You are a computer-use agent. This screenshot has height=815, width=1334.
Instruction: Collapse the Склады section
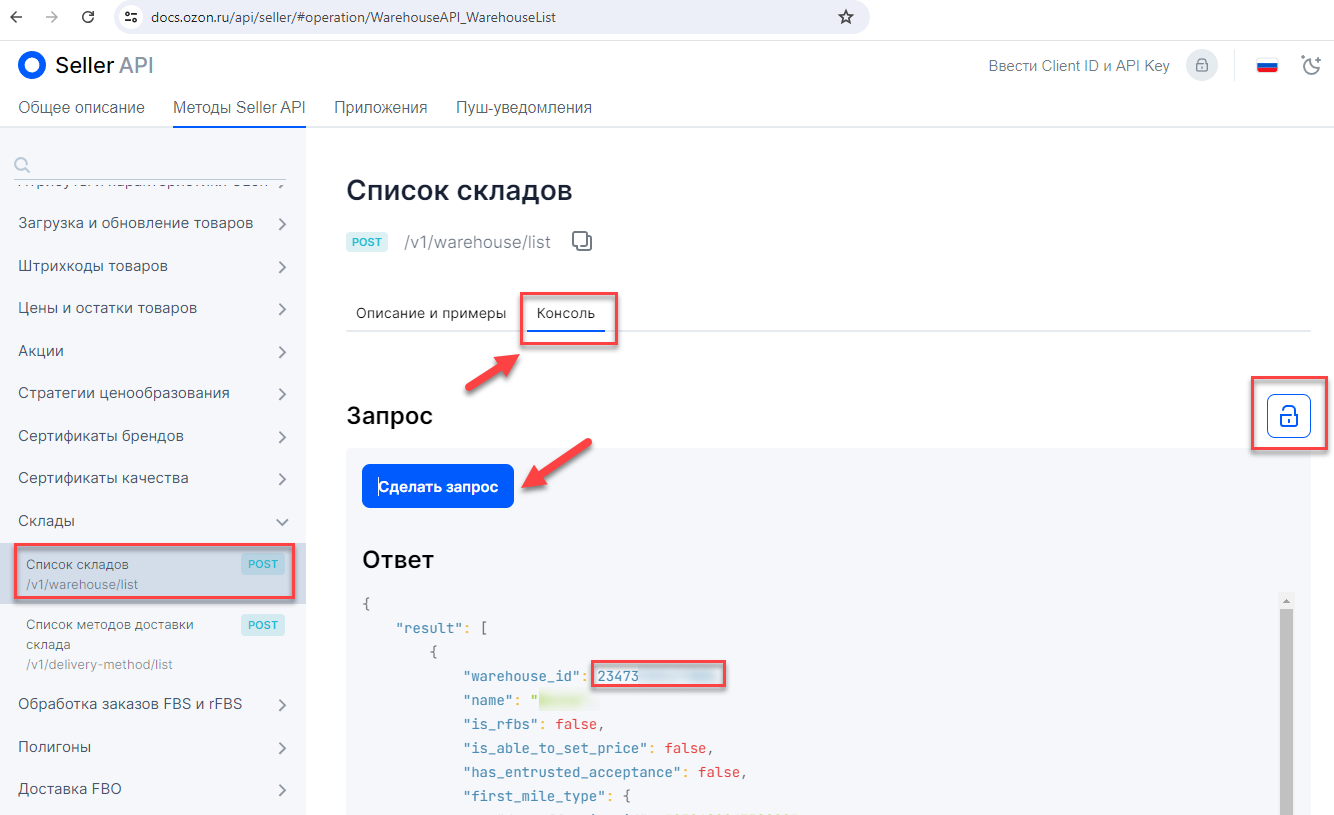point(282,522)
